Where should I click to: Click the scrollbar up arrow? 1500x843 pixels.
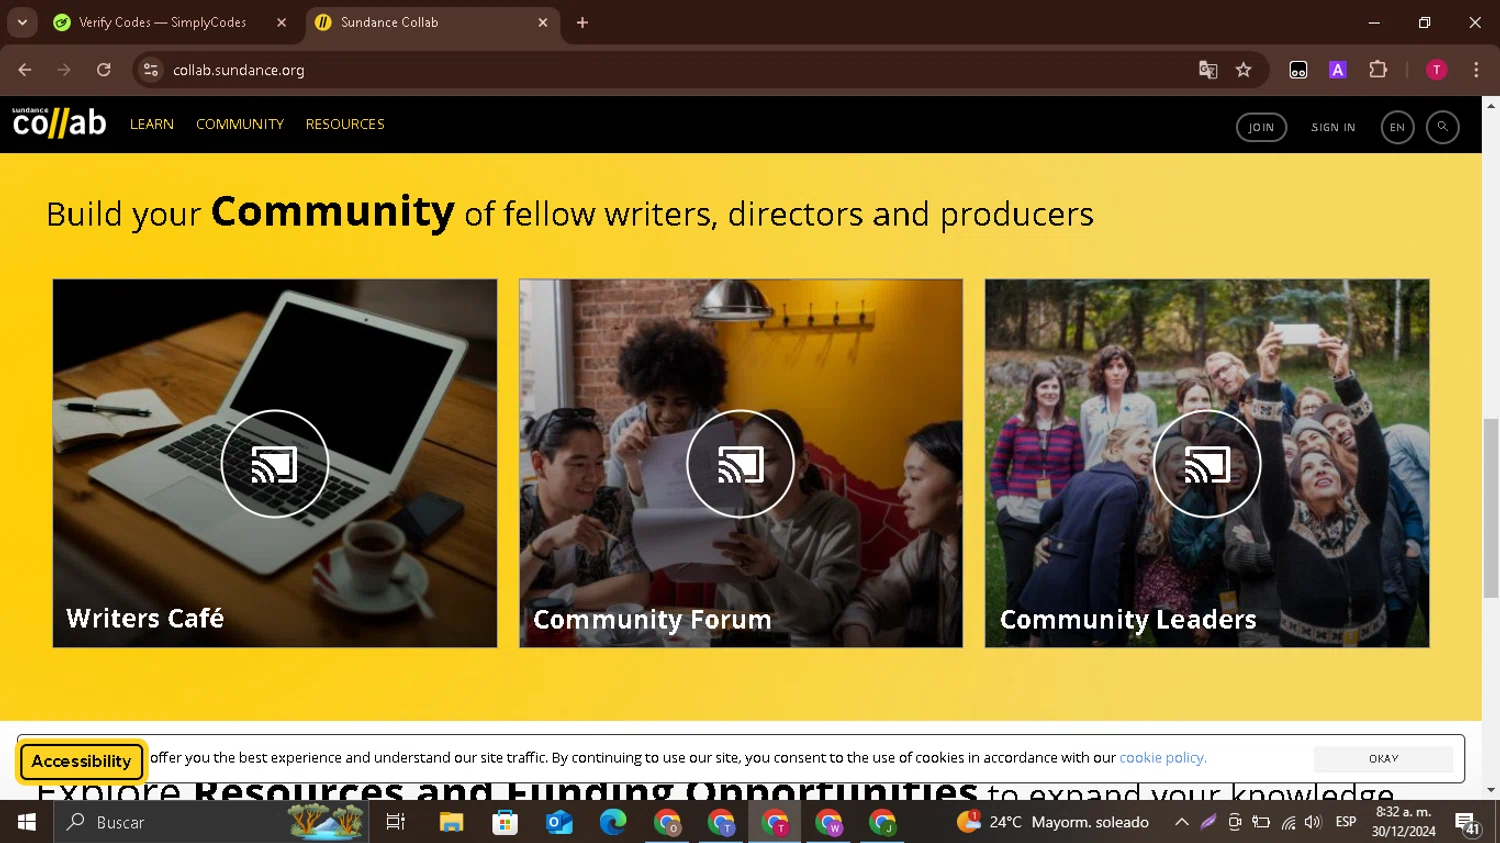pos(1491,104)
